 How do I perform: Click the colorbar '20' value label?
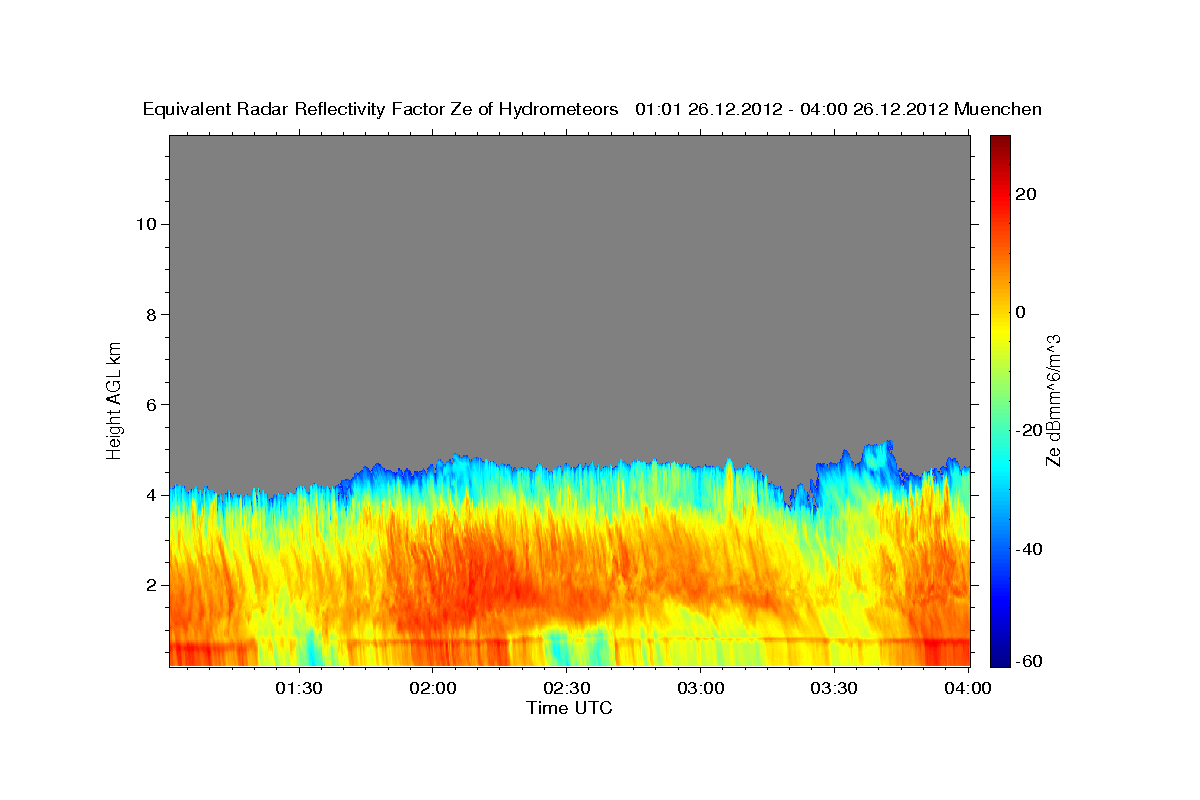(1024, 194)
